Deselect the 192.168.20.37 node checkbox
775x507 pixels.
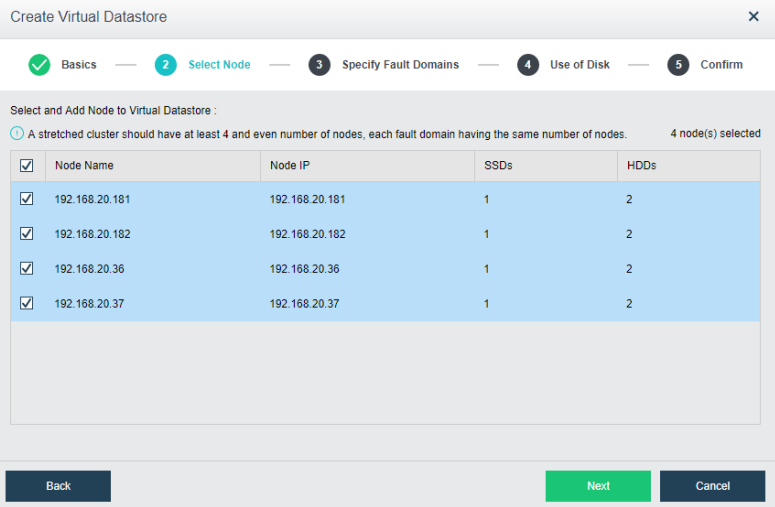(27, 303)
